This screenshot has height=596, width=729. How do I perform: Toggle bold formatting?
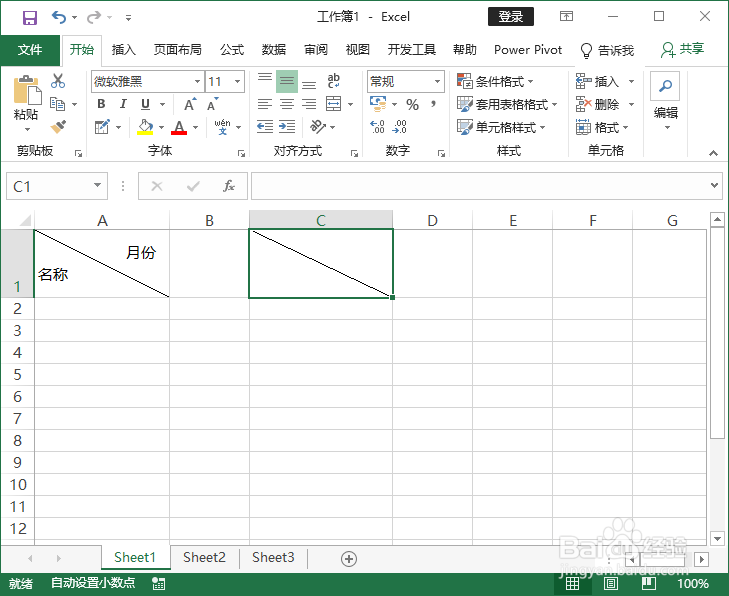[x=101, y=104]
